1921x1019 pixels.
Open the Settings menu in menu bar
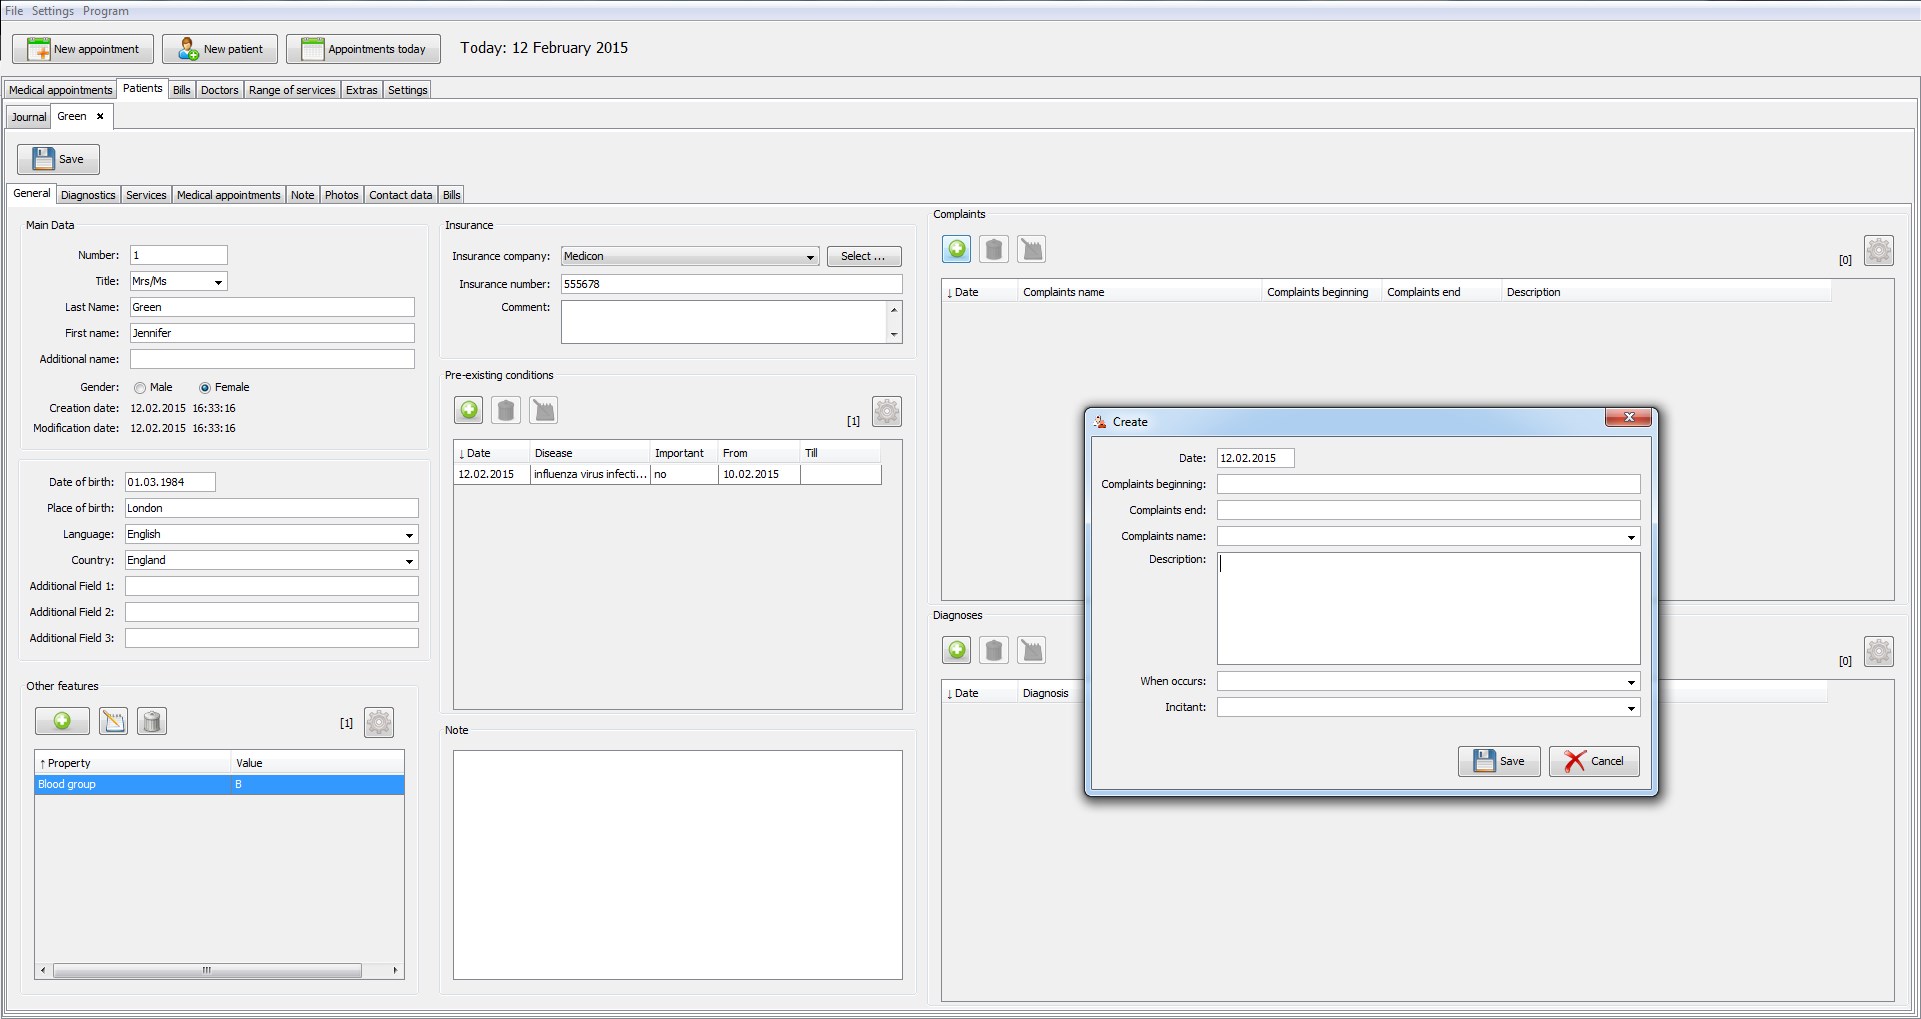point(53,11)
